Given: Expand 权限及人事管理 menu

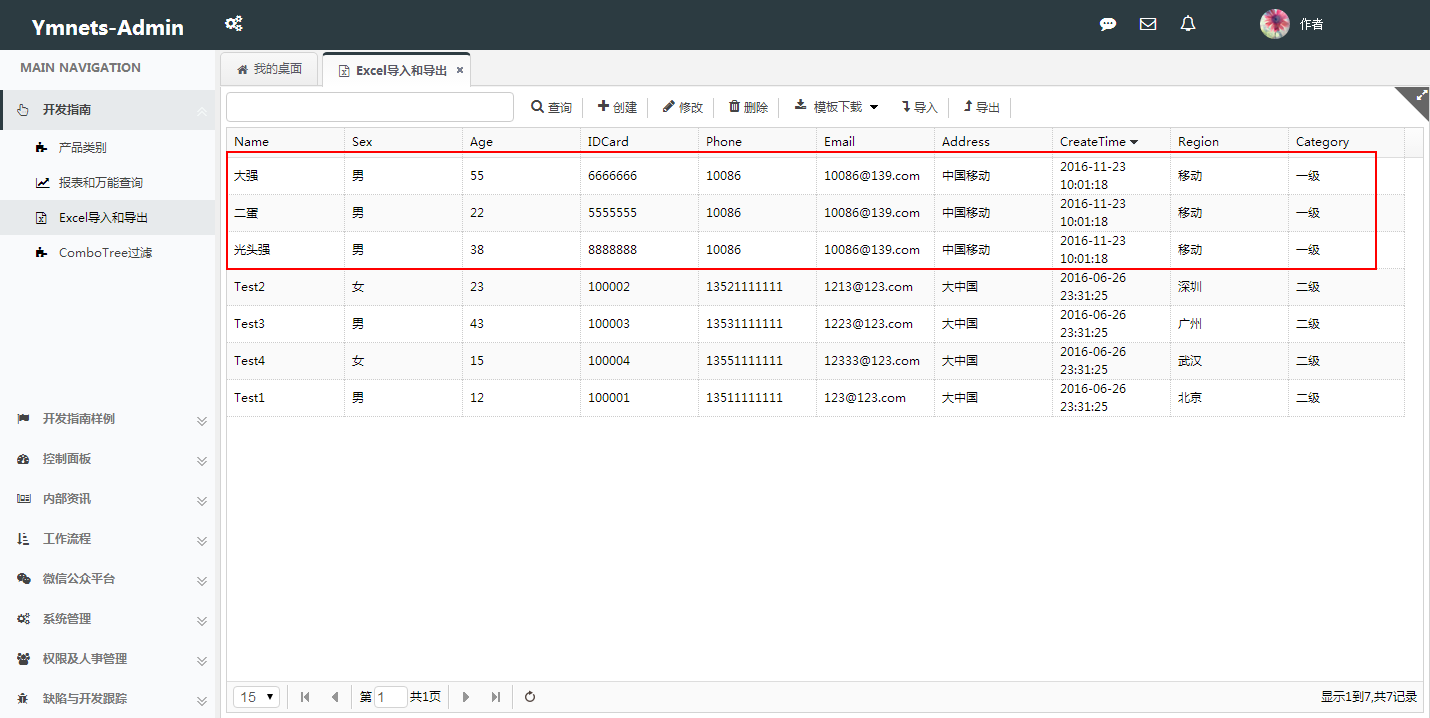Looking at the screenshot, I should click(x=108, y=659).
